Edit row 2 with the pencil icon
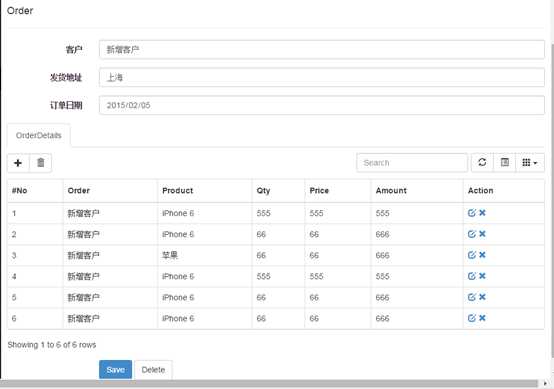Image resolution: width=554 pixels, height=389 pixels. [x=472, y=234]
